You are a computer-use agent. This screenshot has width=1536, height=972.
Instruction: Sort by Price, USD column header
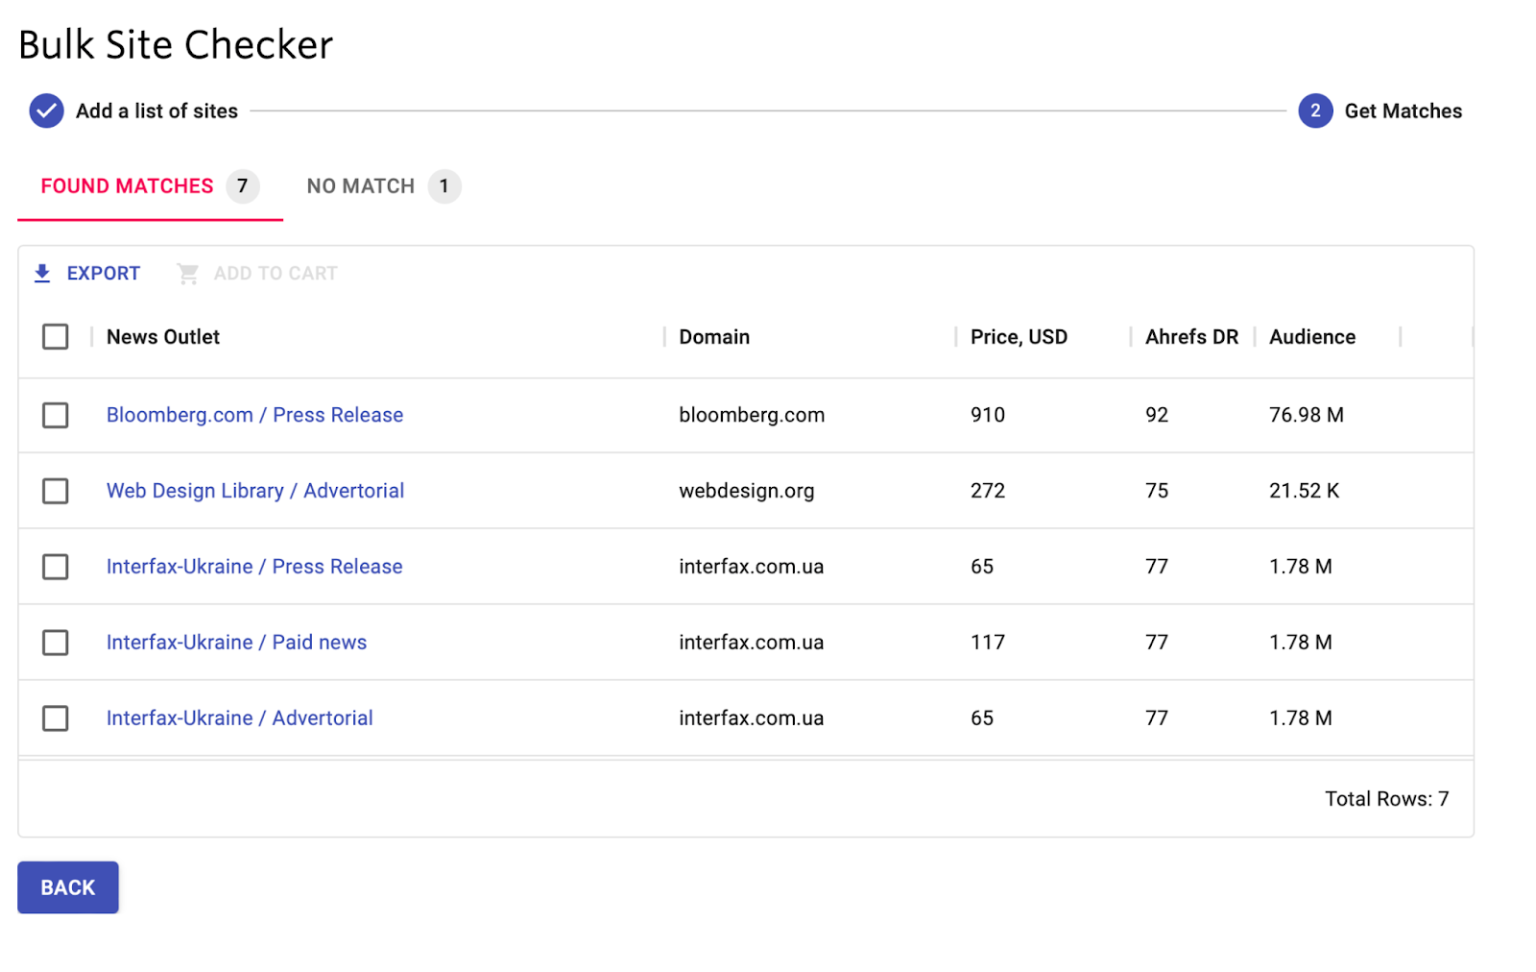pyautogui.click(x=1018, y=337)
